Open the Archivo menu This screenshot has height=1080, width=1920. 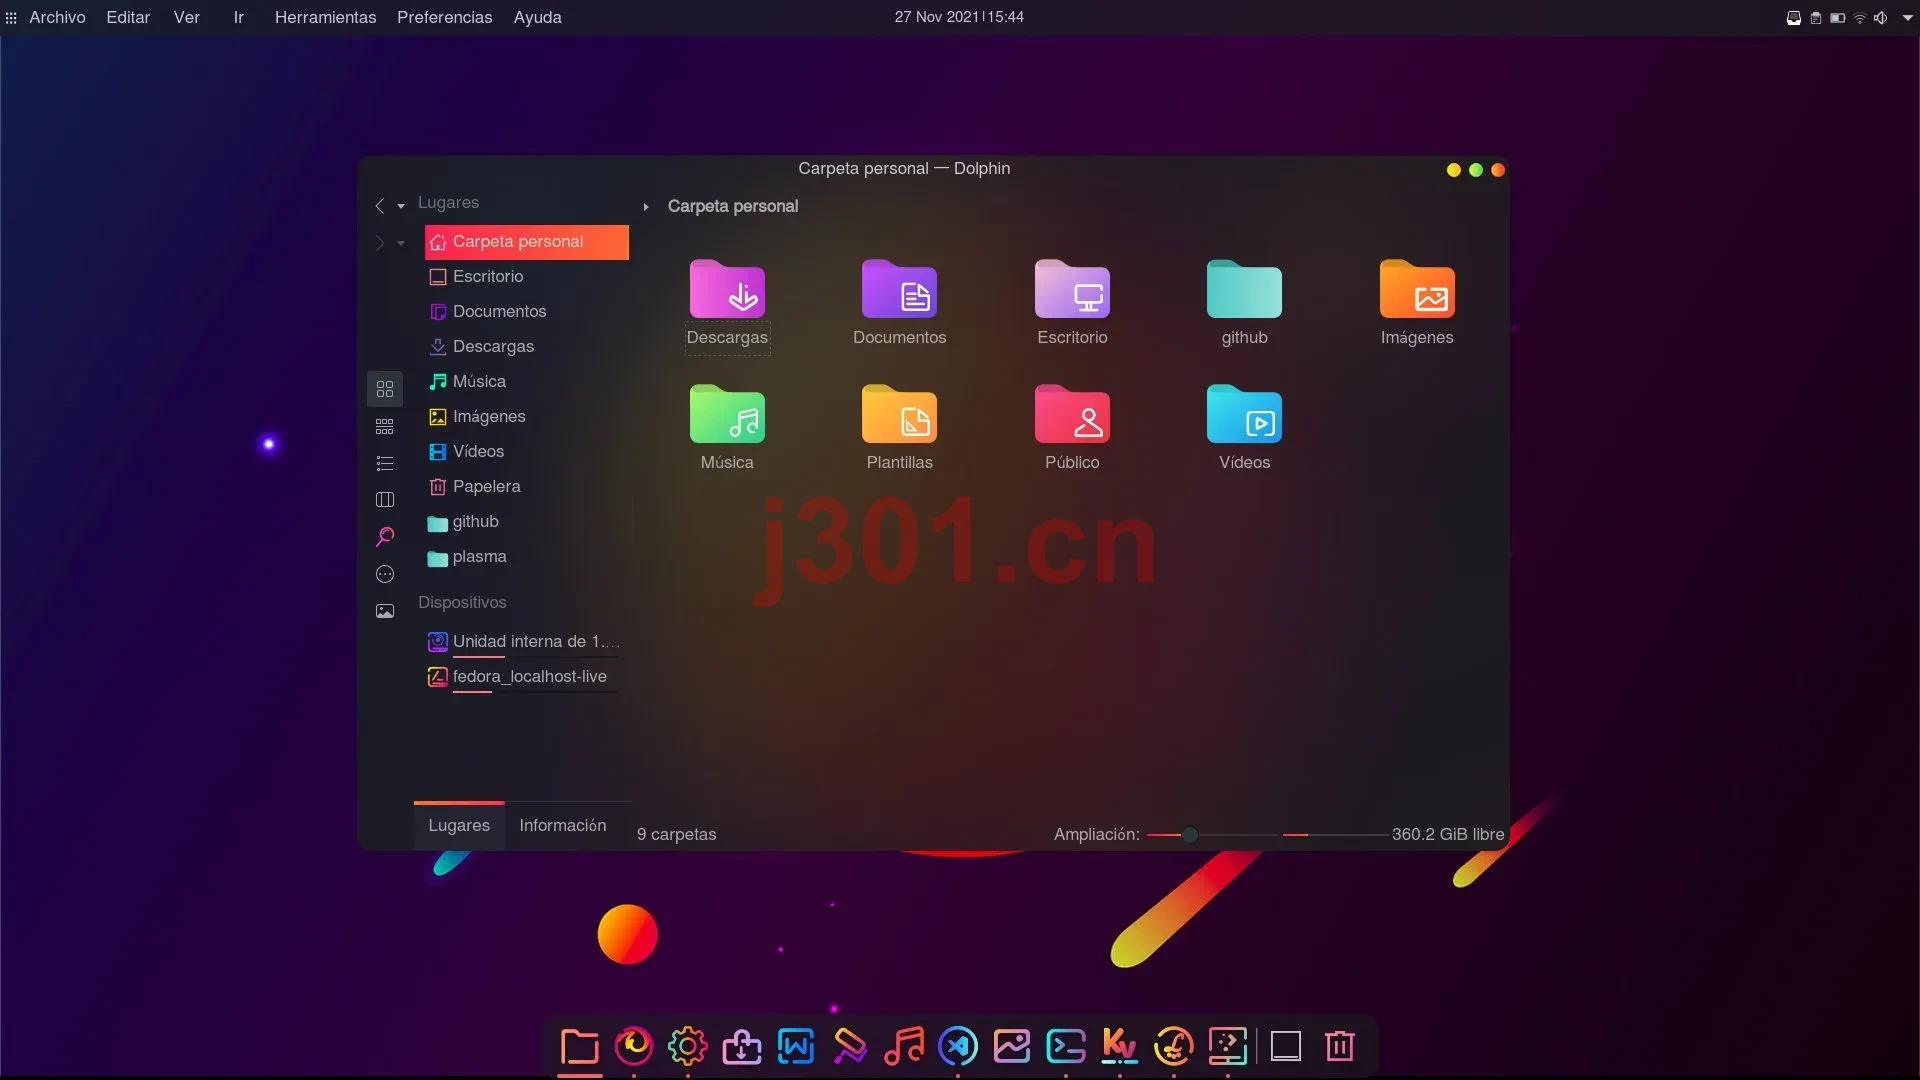[x=57, y=17]
